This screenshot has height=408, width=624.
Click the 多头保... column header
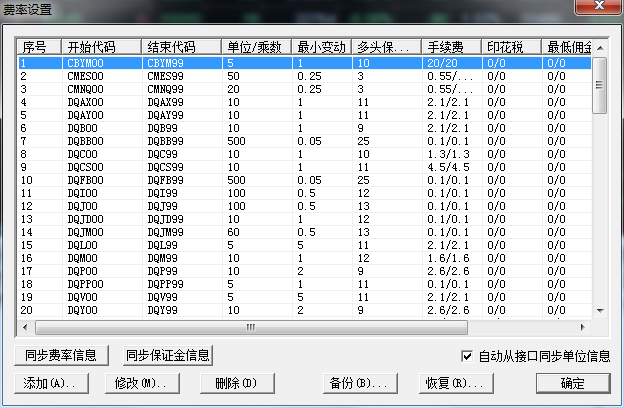(x=386, y=47)
